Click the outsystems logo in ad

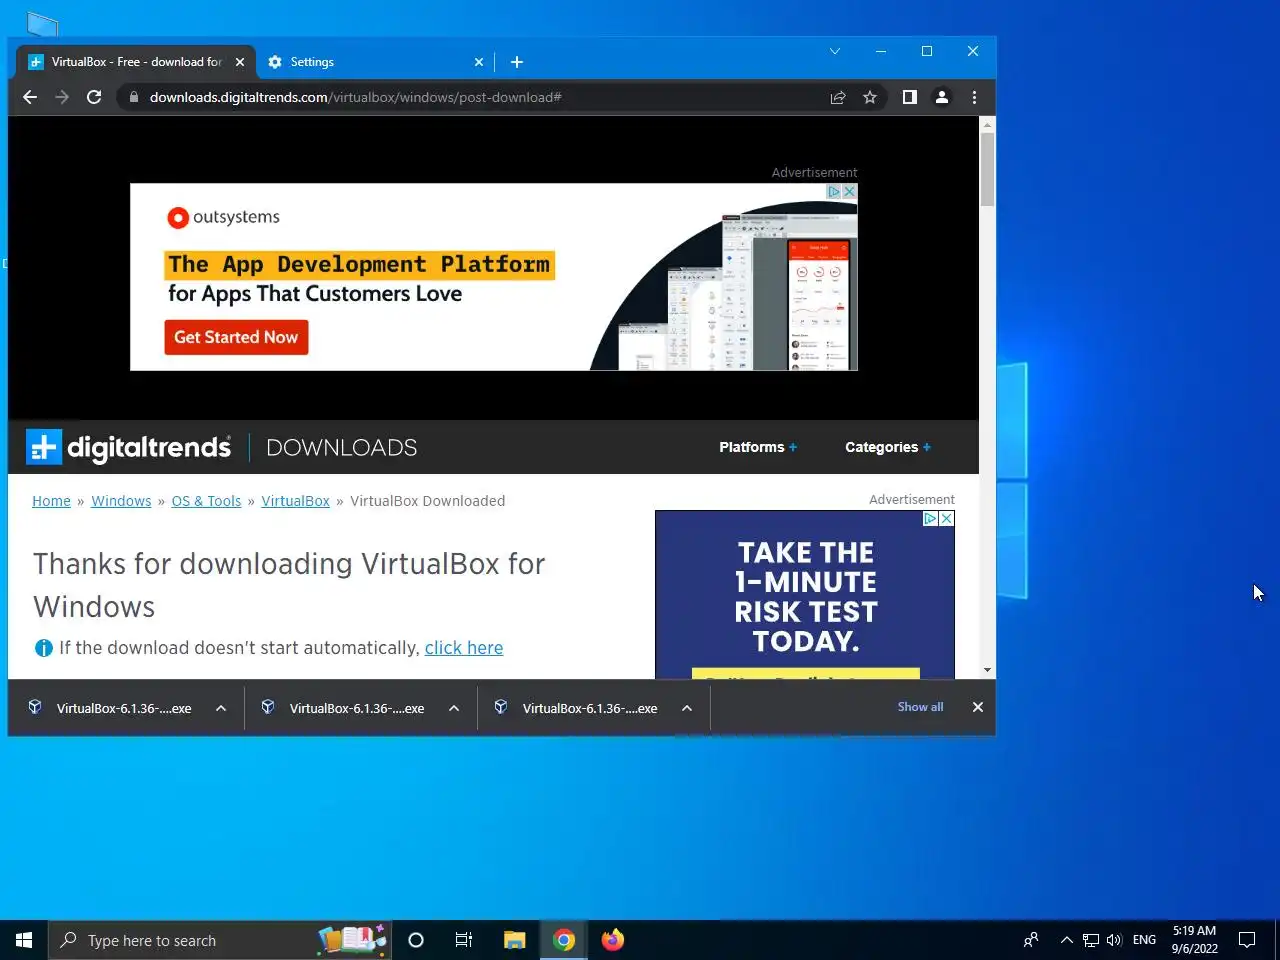tap(224, 217)
